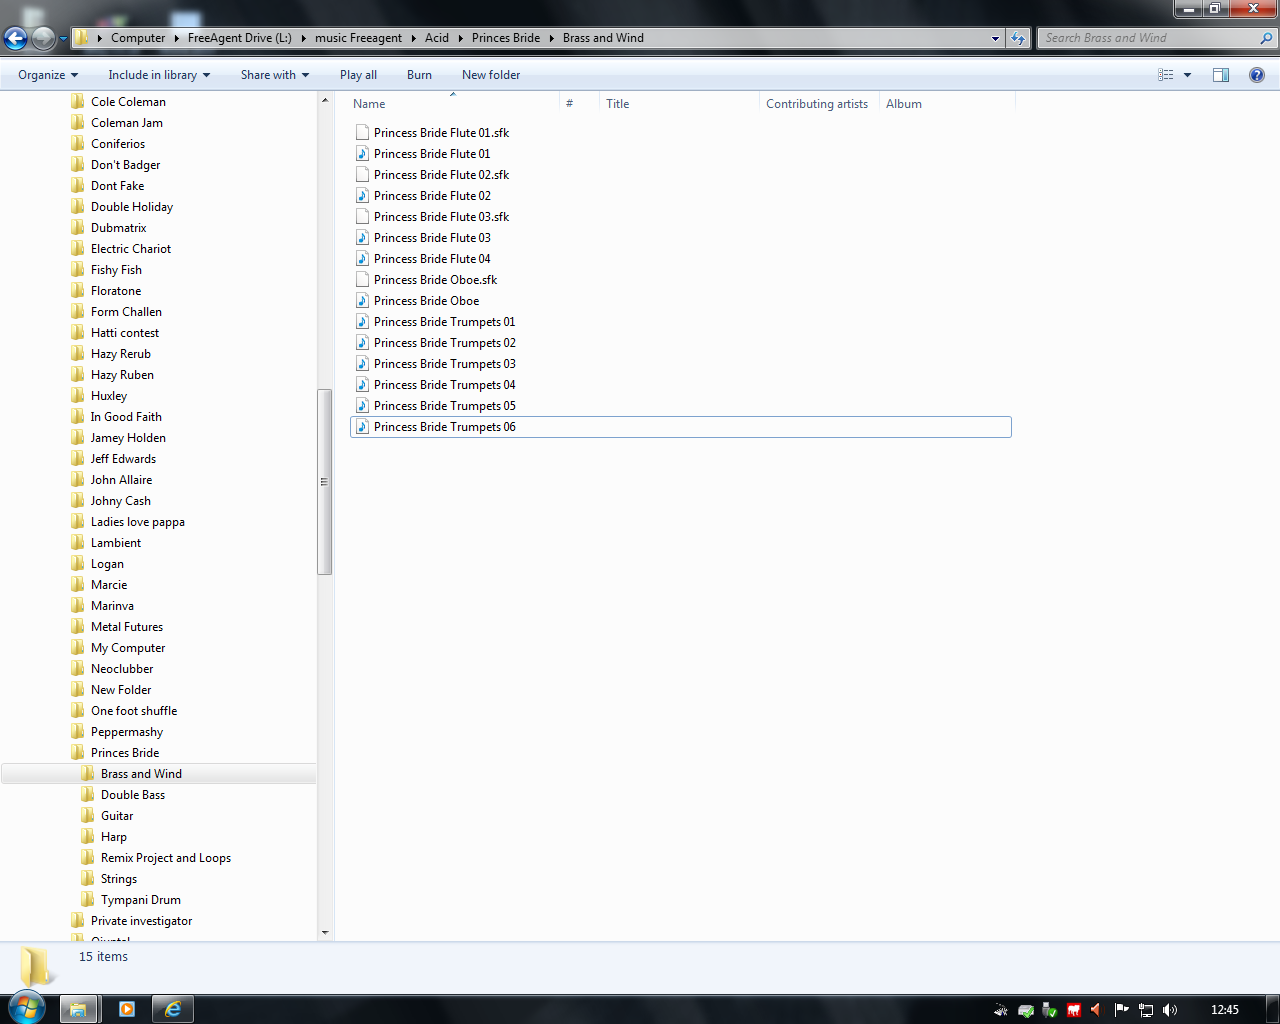Image resolution: width=1280 pixels, height=1024 pixels.
Task: Select the Double Bass folder in tree
Action: (x=132, y=795)
